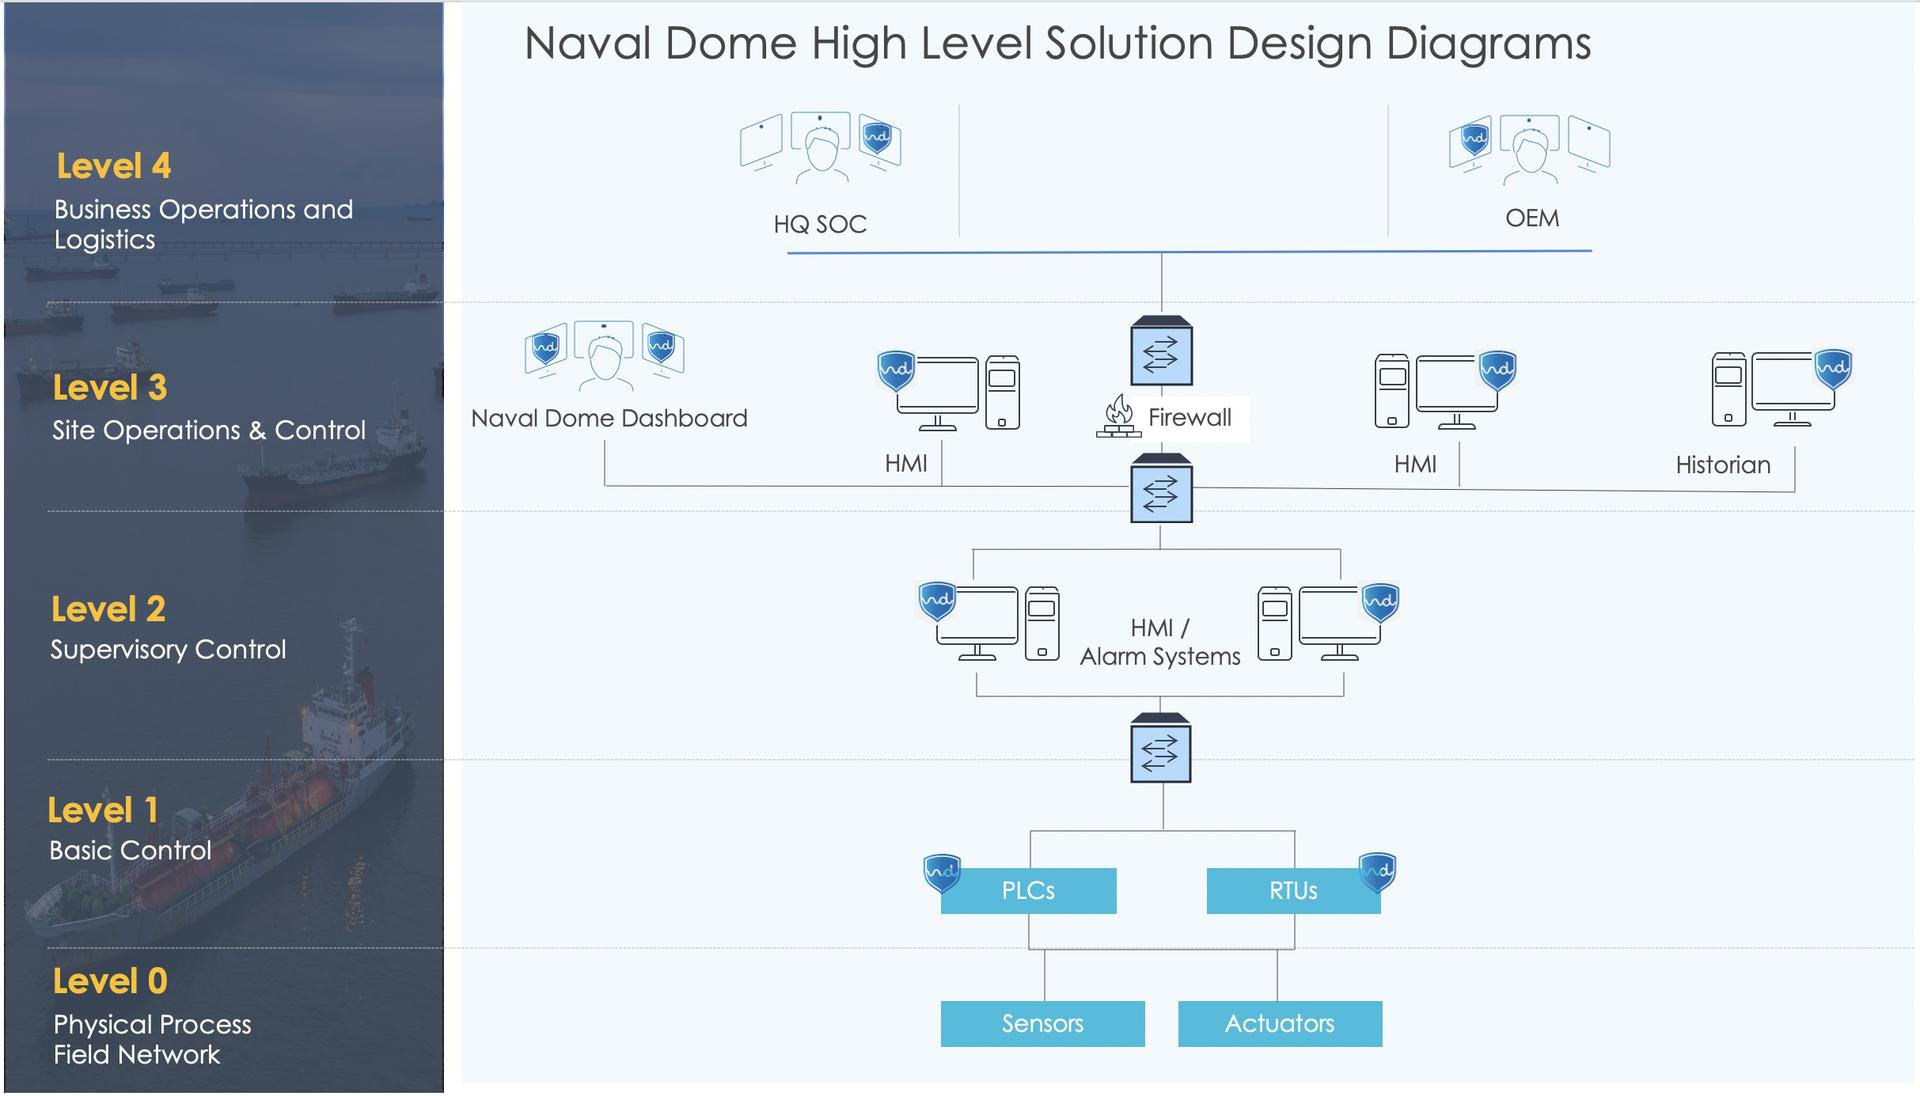
Task: Click the Firewall label
Action: [1190, 418]
